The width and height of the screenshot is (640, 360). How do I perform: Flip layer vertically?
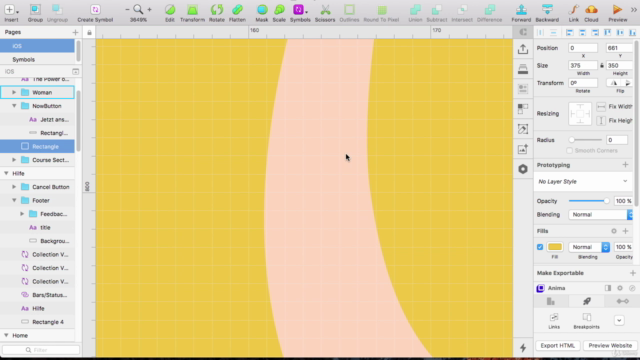click(x=627, y=83)
